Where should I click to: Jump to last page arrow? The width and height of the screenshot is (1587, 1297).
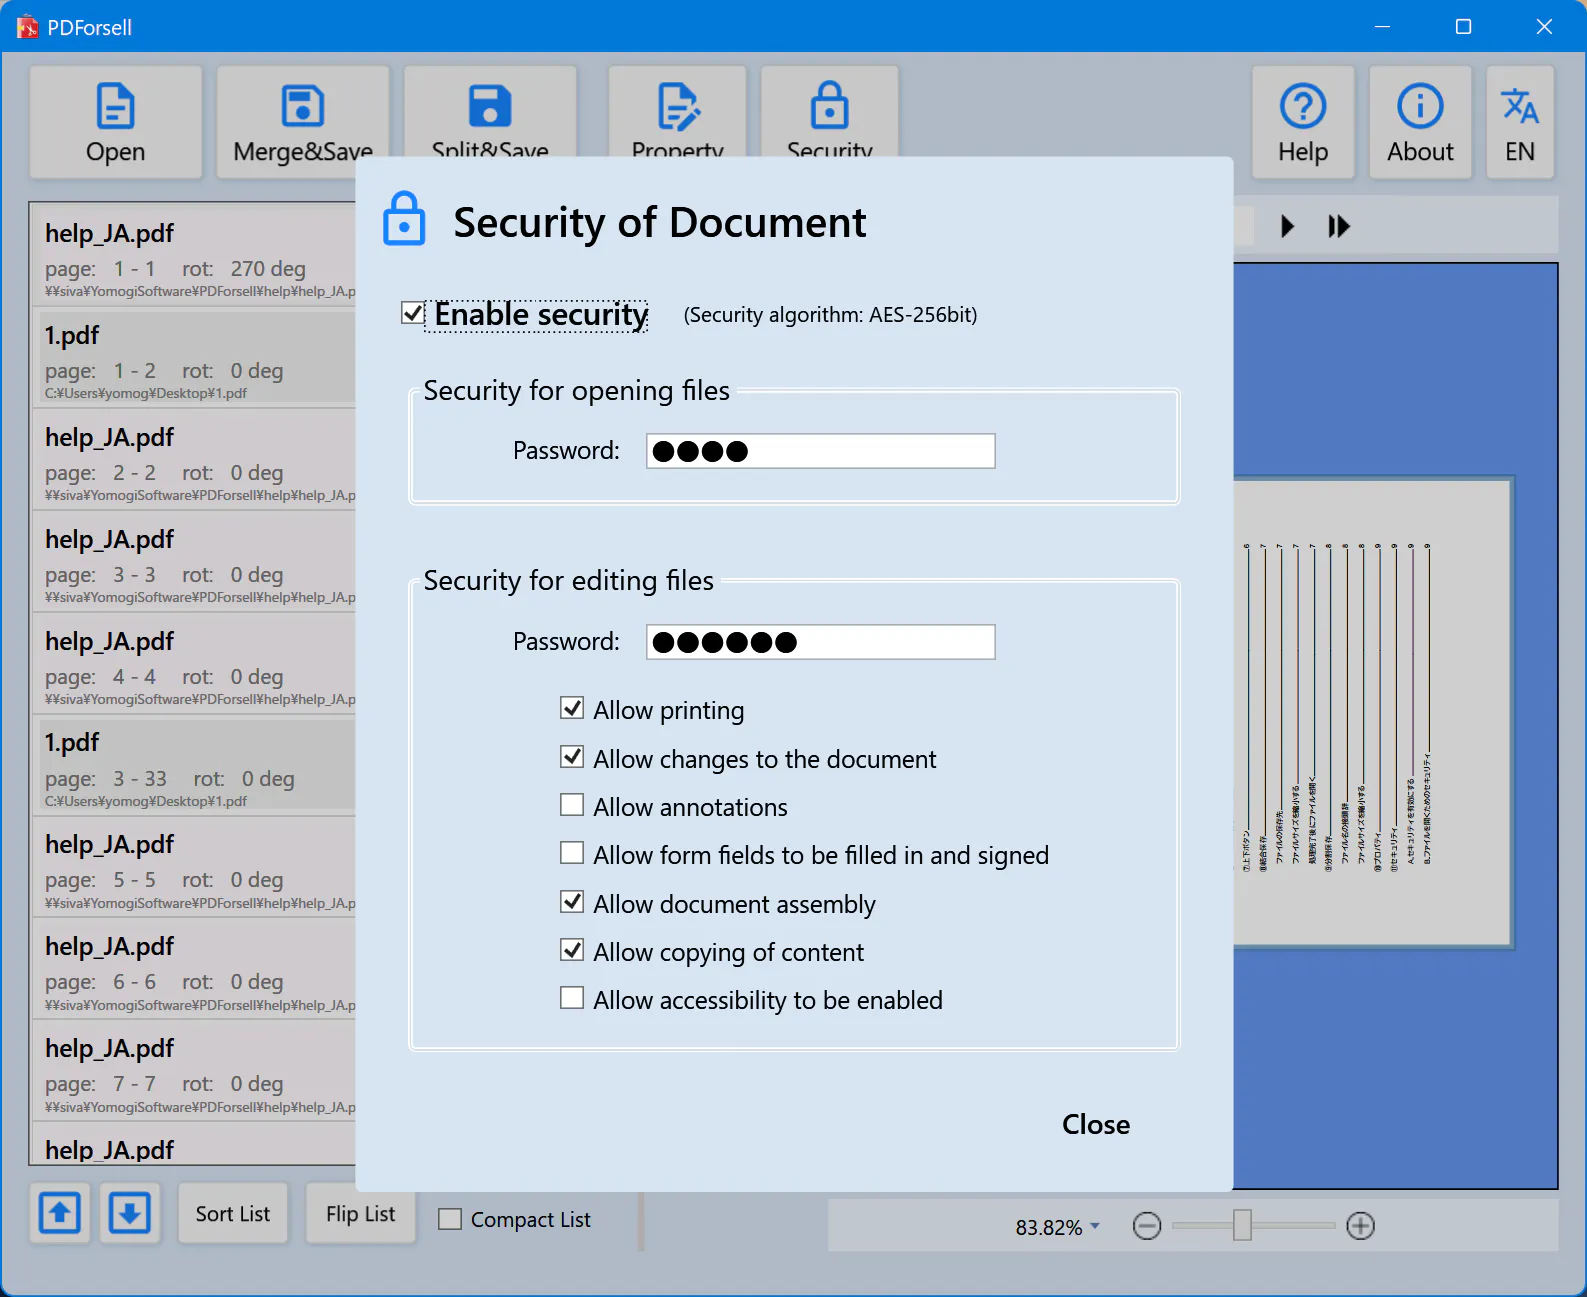coord(1339,227)
